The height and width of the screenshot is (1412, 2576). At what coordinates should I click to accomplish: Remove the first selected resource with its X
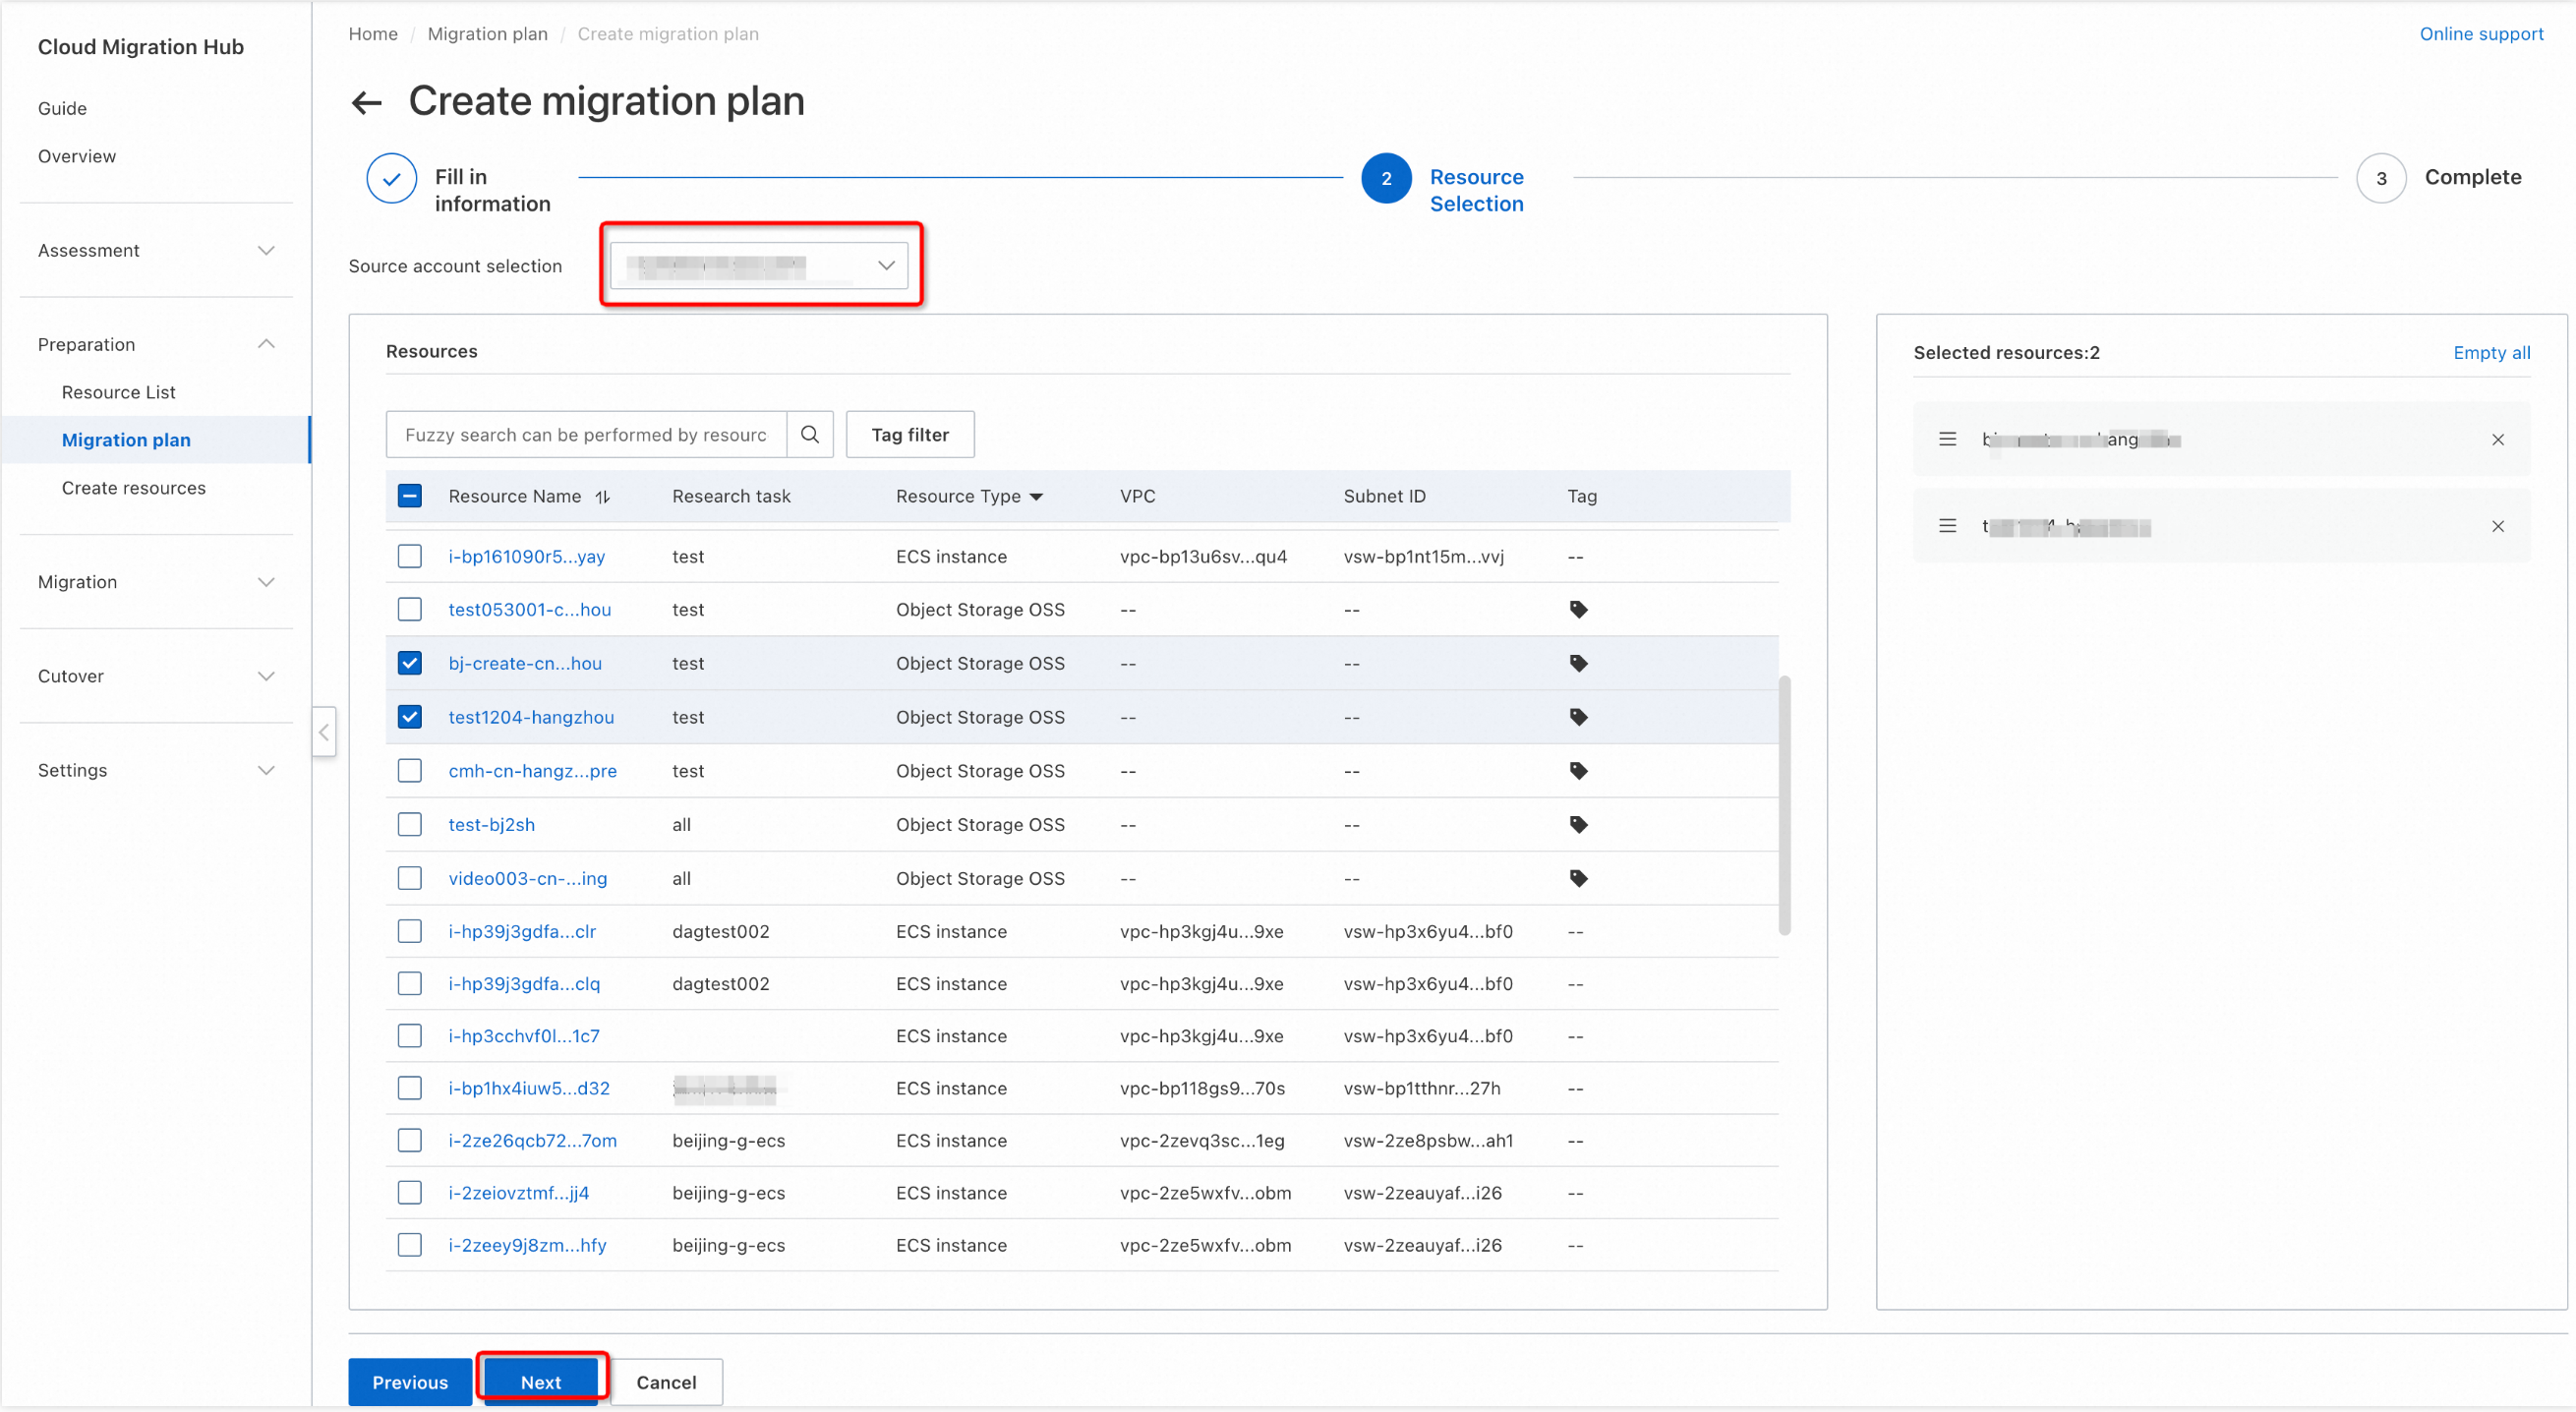pyautogui.click(x=2497, y=440)
